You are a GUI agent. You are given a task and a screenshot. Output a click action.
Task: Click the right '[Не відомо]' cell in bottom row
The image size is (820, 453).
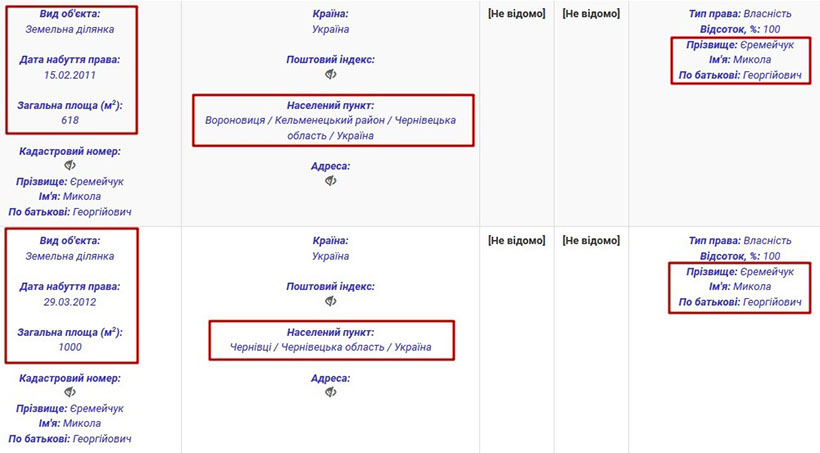(591, 241)
